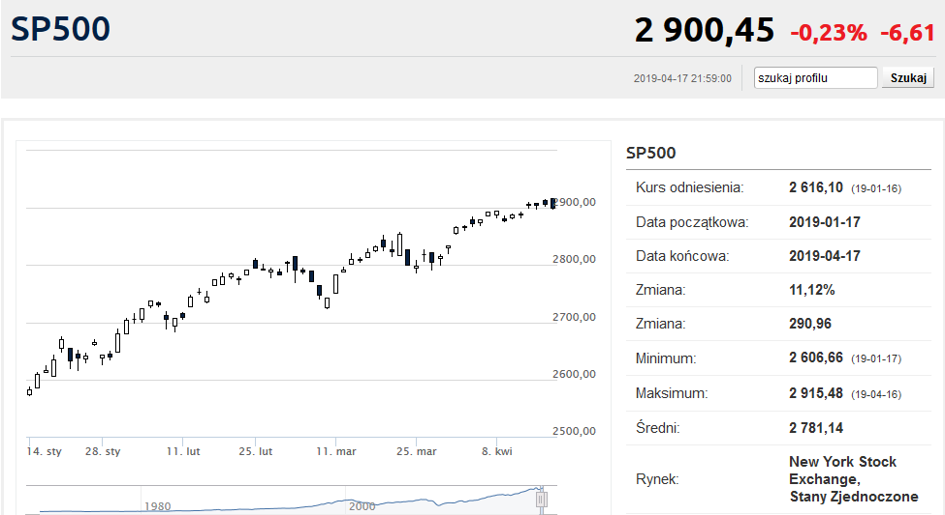Click the Data początkowa 2019-01-17 value

(824, 222)
